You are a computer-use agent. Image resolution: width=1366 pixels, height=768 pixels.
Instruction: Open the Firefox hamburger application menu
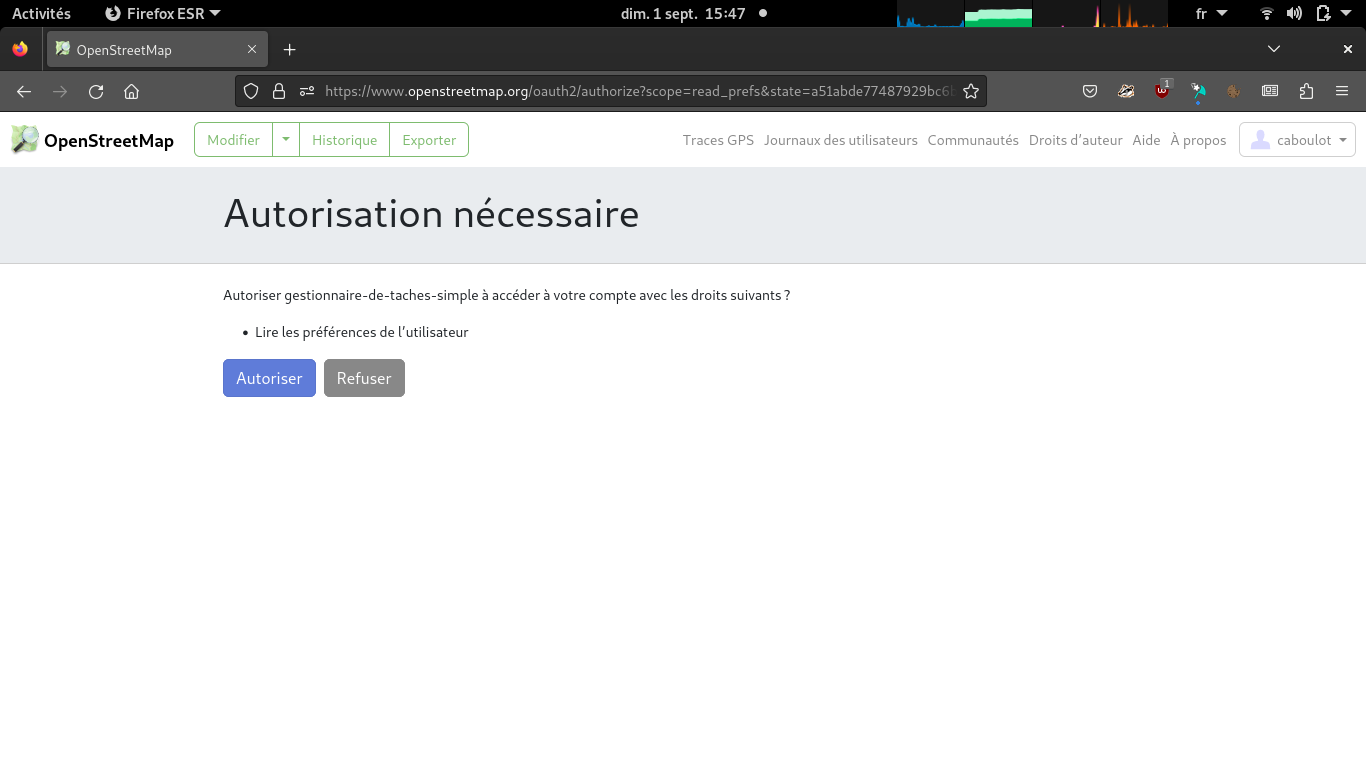tap(1342, 91)
